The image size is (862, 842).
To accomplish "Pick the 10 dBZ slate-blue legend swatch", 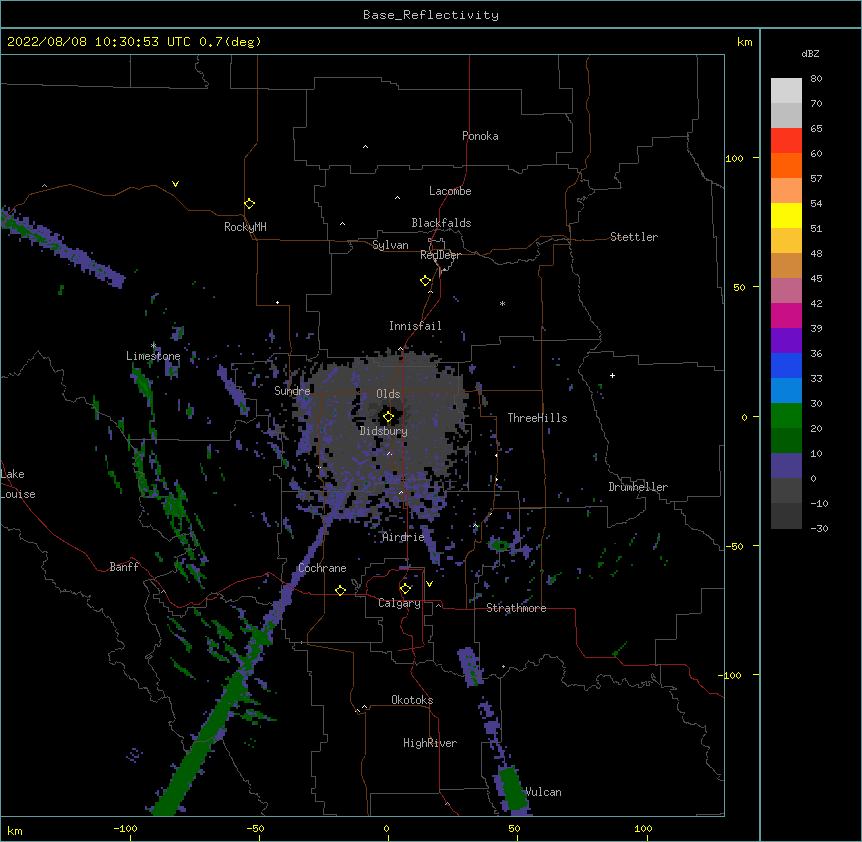I will pyautogui.click(x=786, y=466).
